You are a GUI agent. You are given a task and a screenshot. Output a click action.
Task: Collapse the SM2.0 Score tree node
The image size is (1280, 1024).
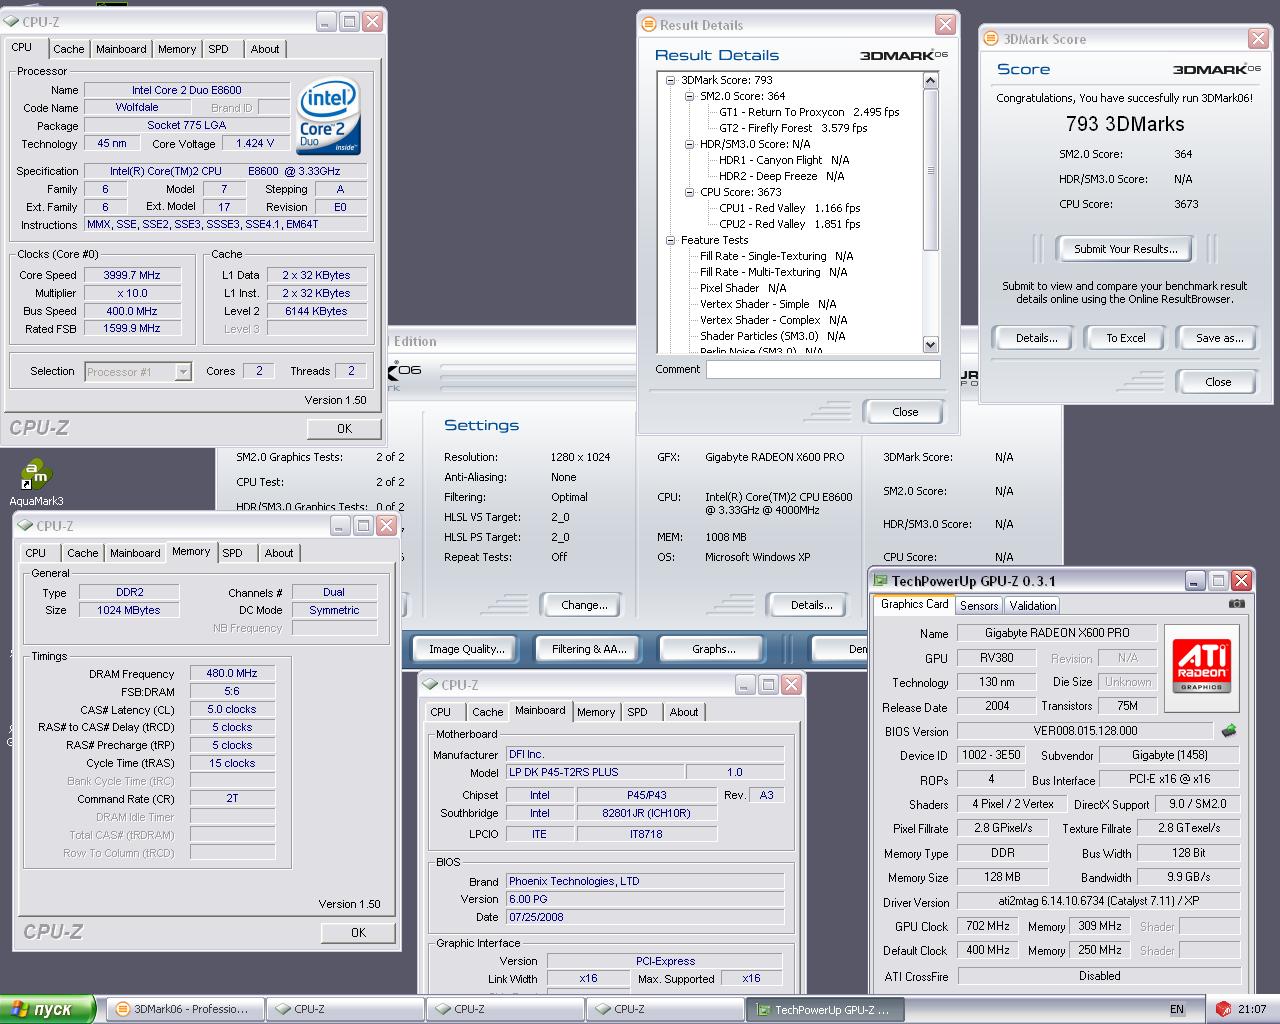point(689,96)
